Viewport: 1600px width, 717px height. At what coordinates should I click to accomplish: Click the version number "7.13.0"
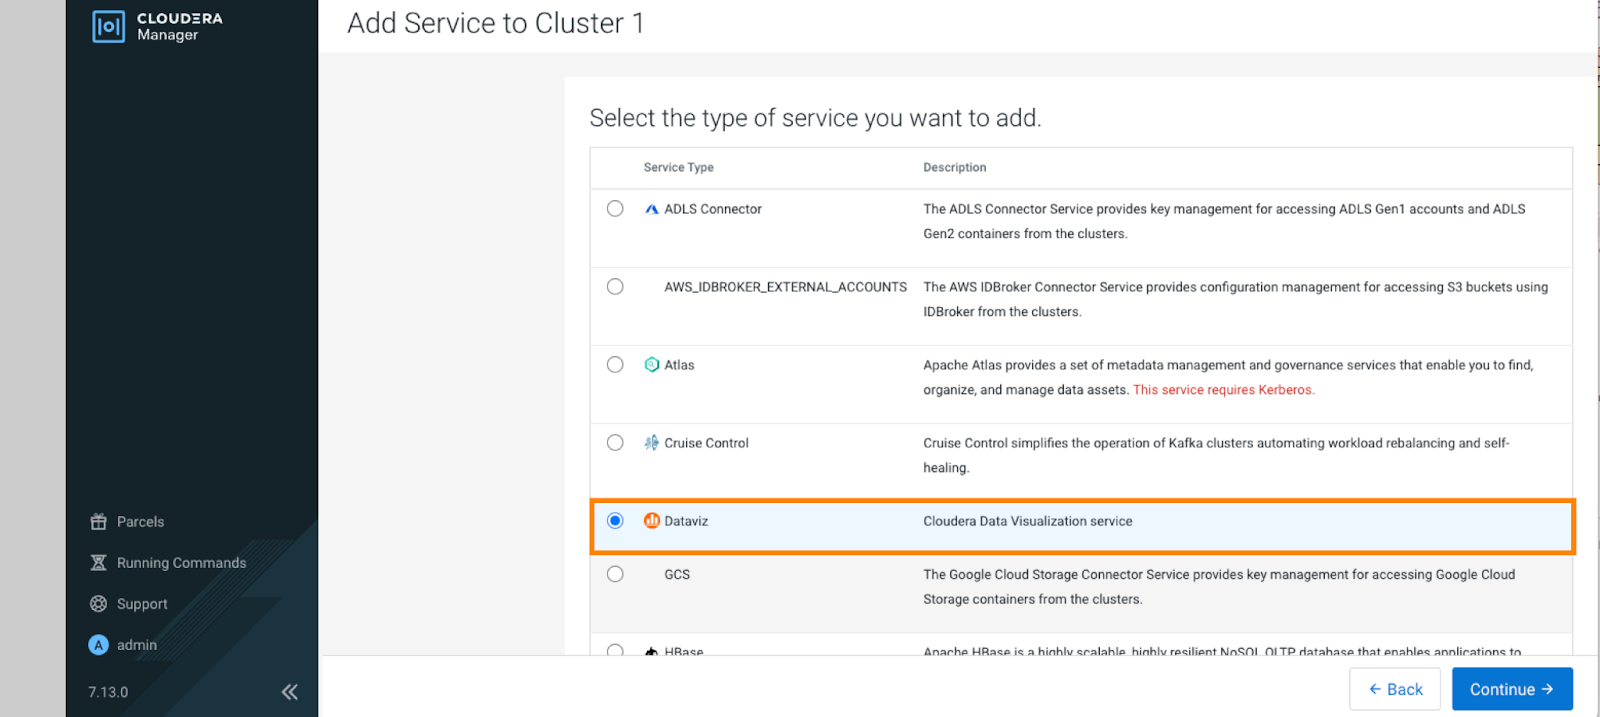coord(108,692)
